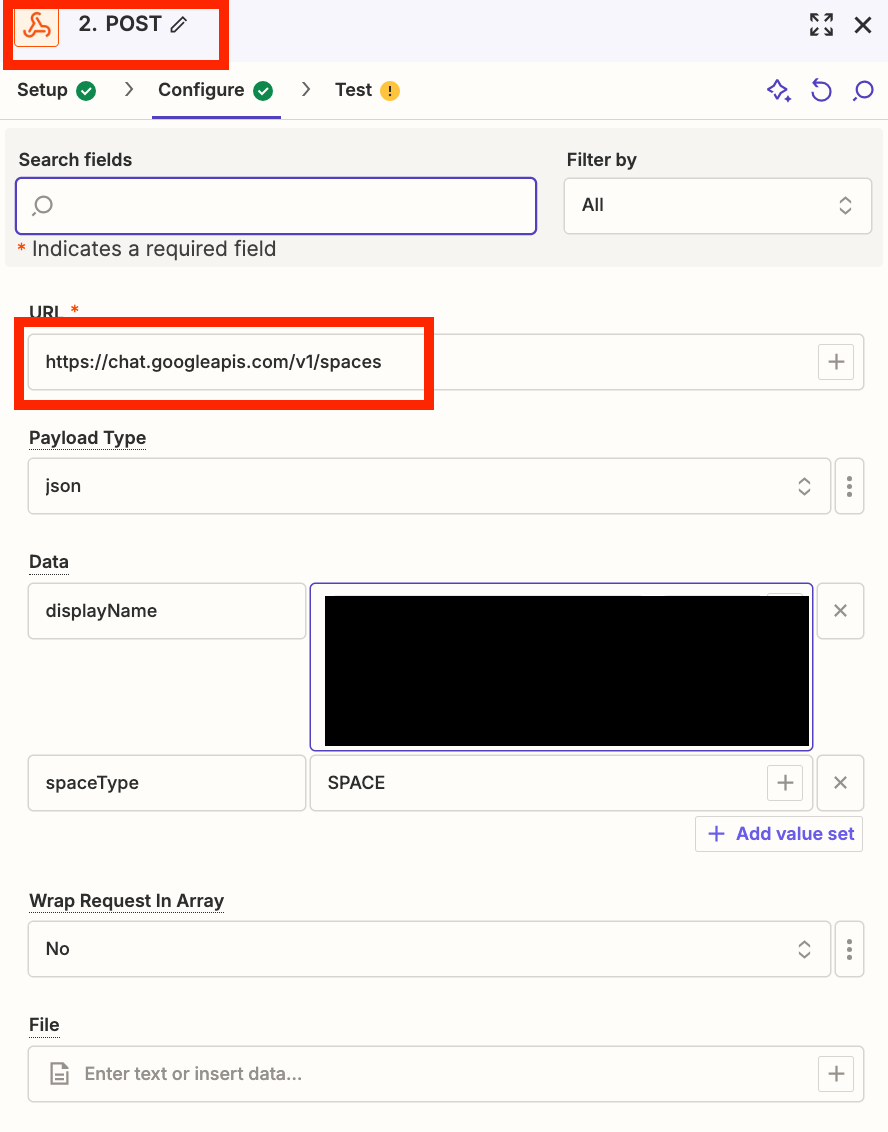Open Wrap Request In Array dropdown
This screenshot has width=888, height=1132.
tap(429, 949)
